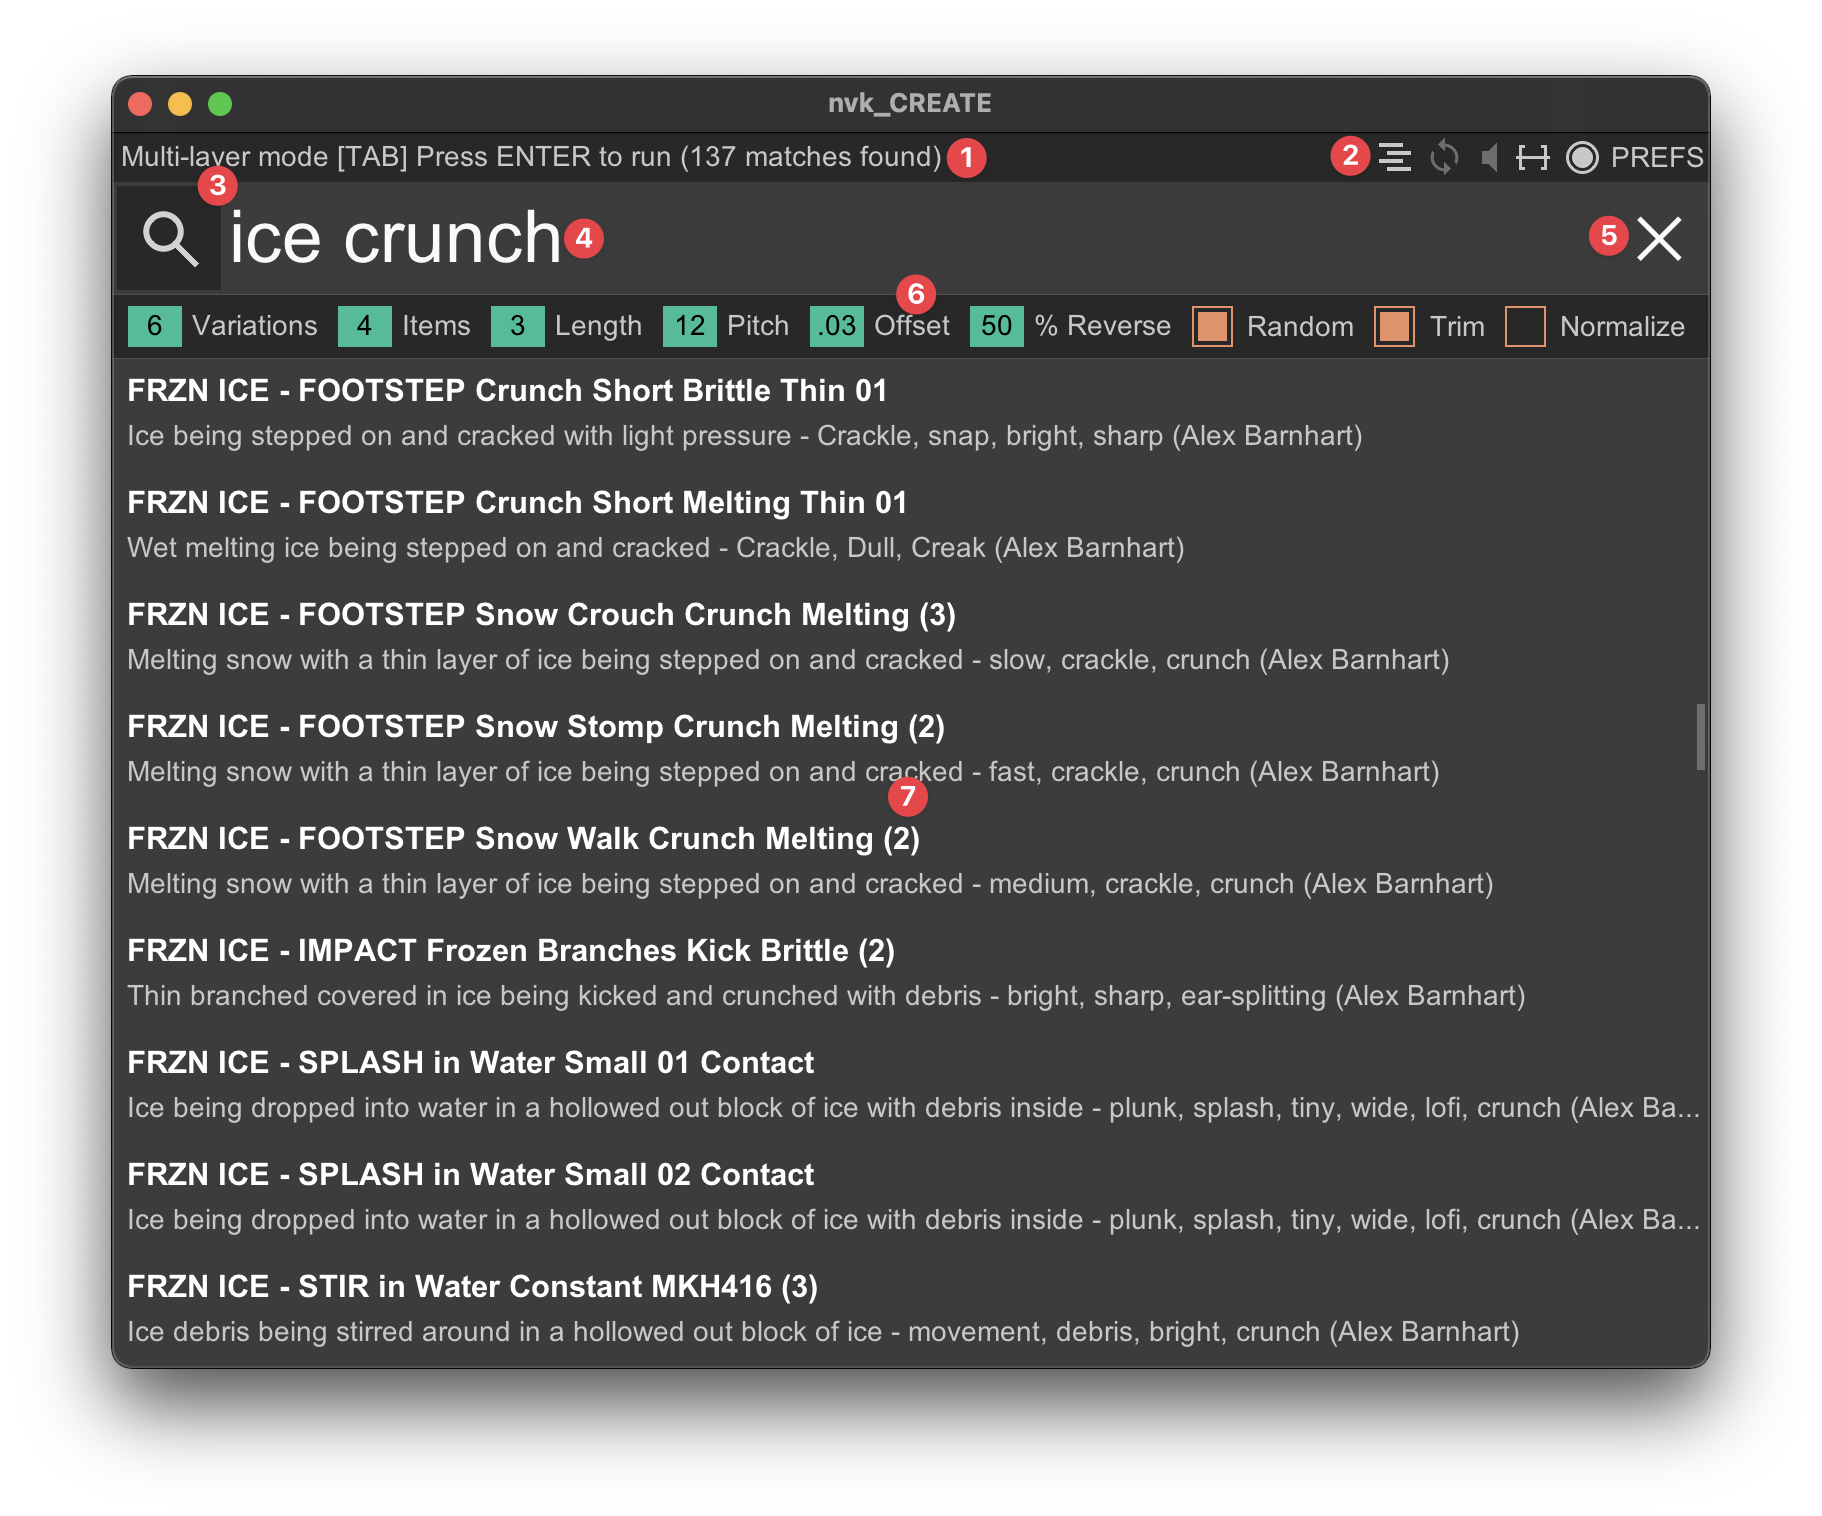The width and height of the screenshot is (1822, 1516).
Task: Adjust the Pitch value of 12
Action: coord(689,326)
